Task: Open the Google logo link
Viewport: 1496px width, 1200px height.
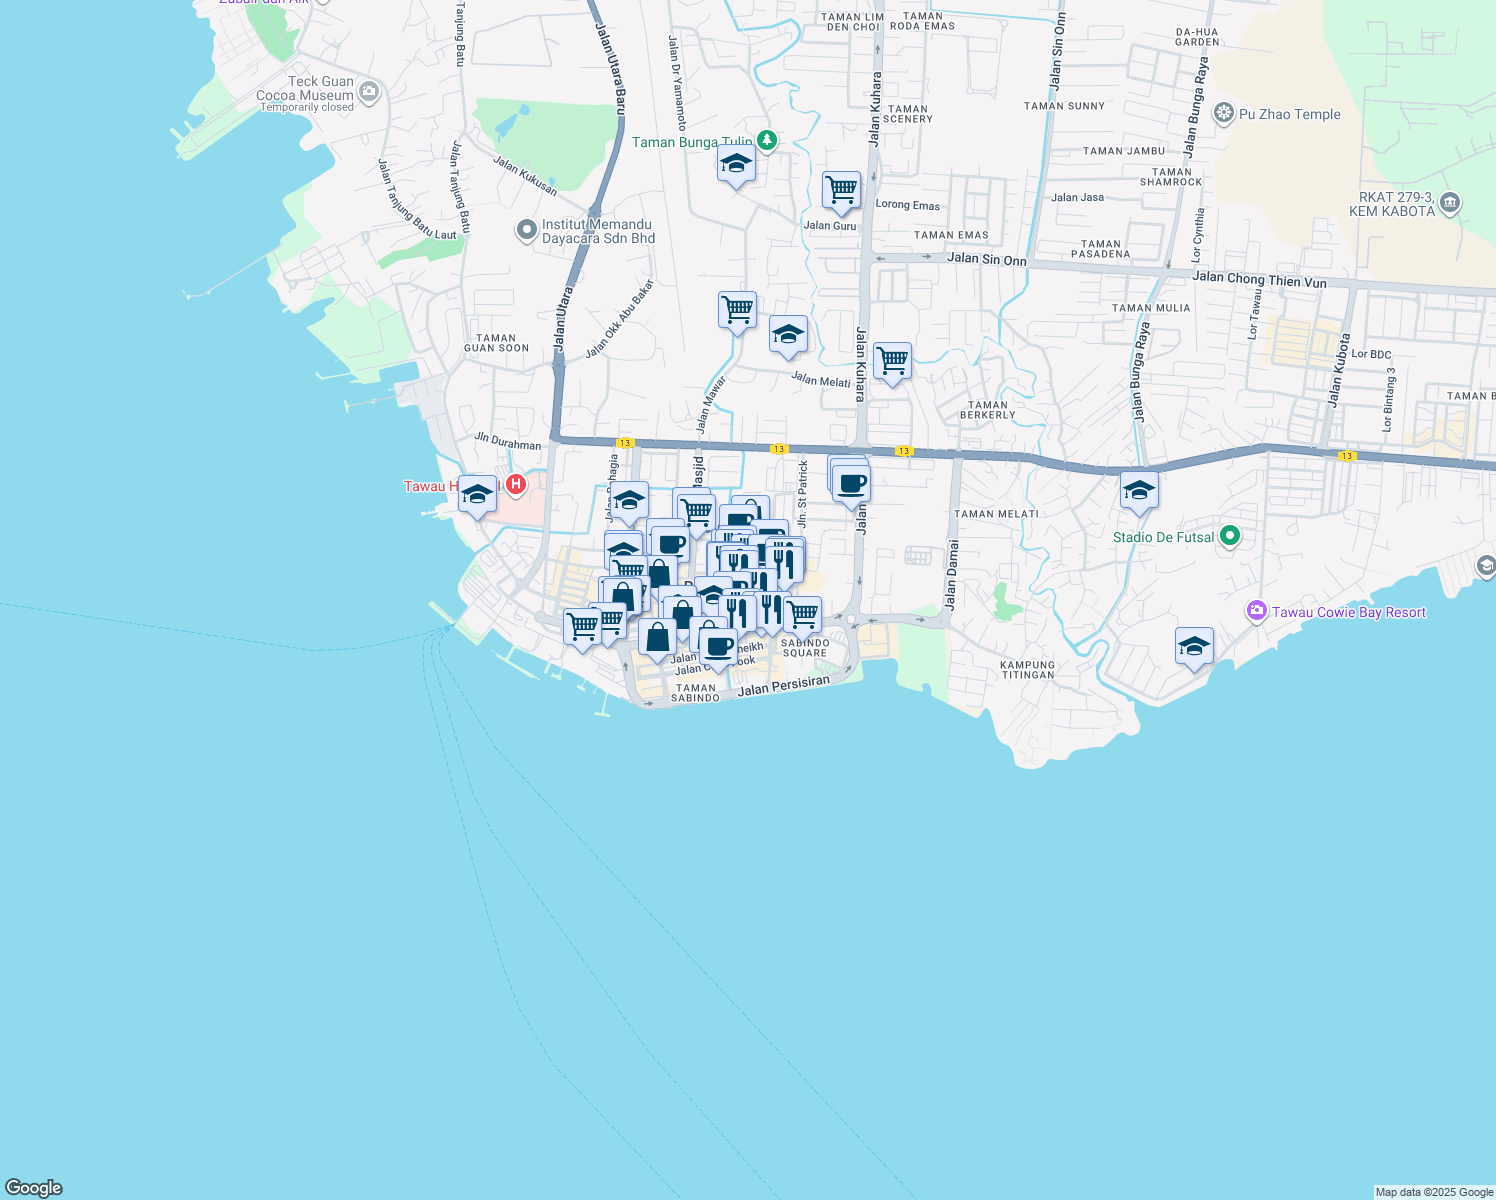Action: coord(34,1188)
